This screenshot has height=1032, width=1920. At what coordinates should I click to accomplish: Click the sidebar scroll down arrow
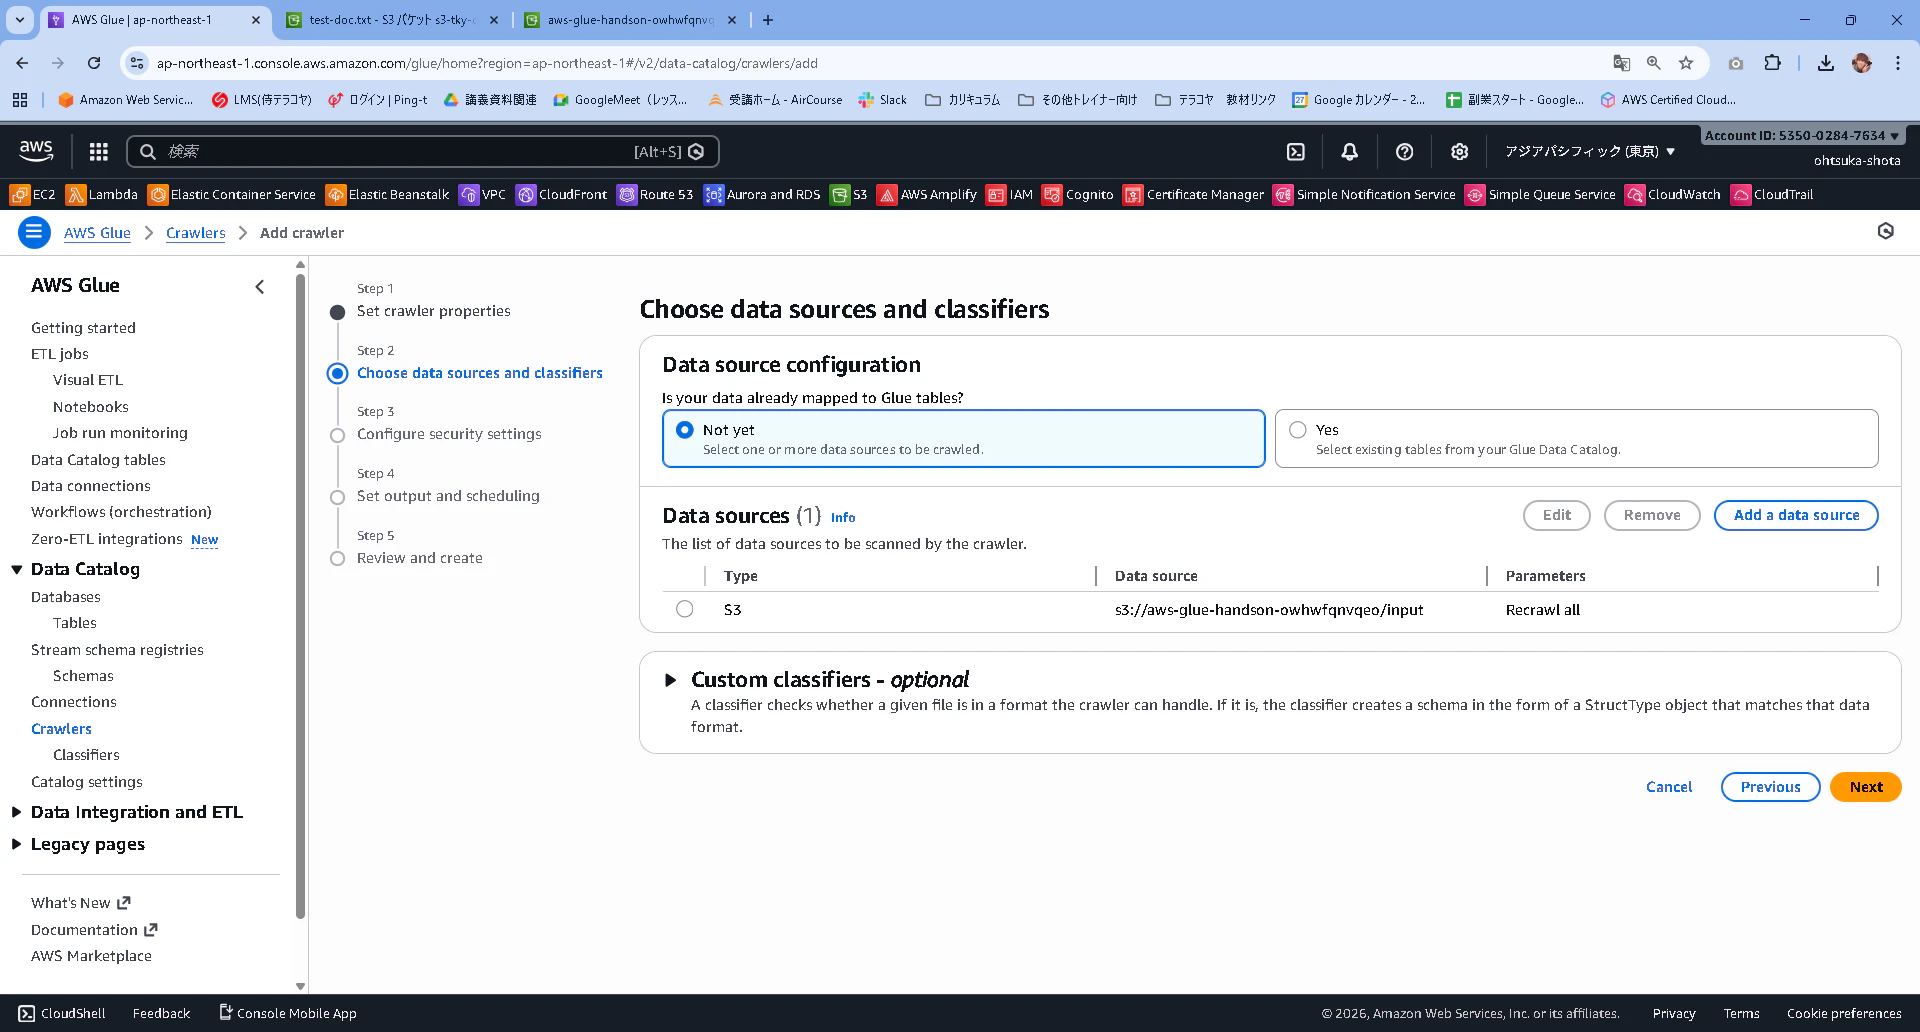pyautogui.click(x=300, y=986)
